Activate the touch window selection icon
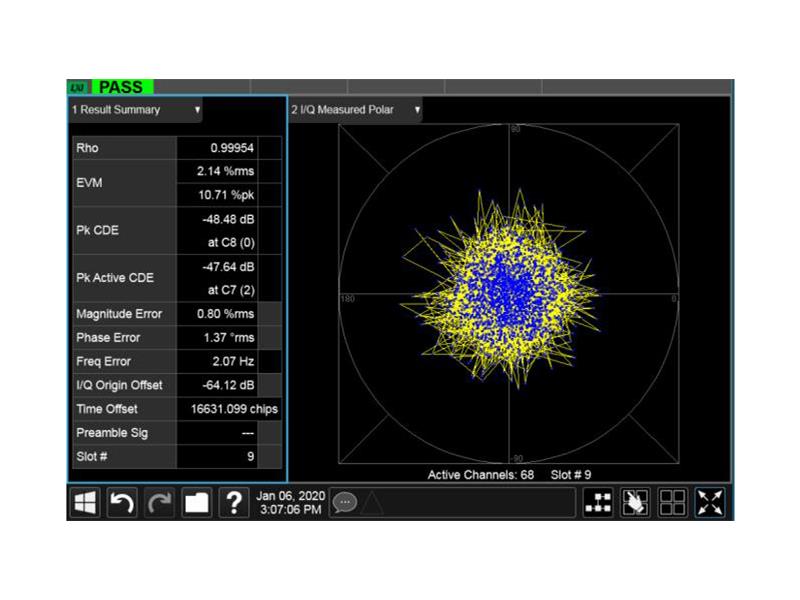Viewport: 800px width, 600px height. coord(635,503)
